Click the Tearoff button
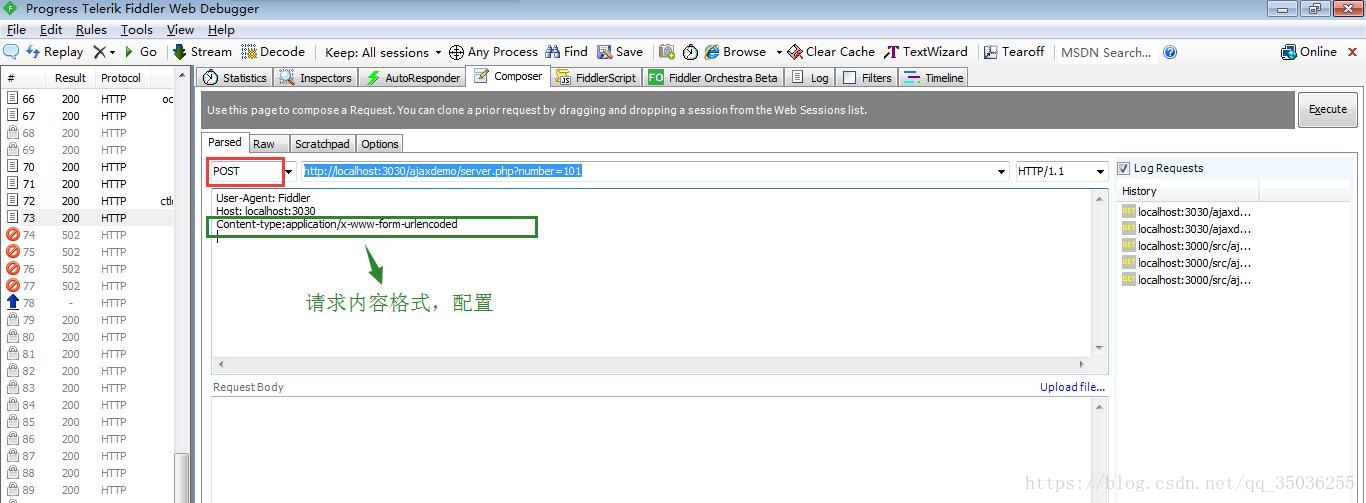Image resolution: width=1366 pixels, height=503 pixels. click(x=1013, y=52)
